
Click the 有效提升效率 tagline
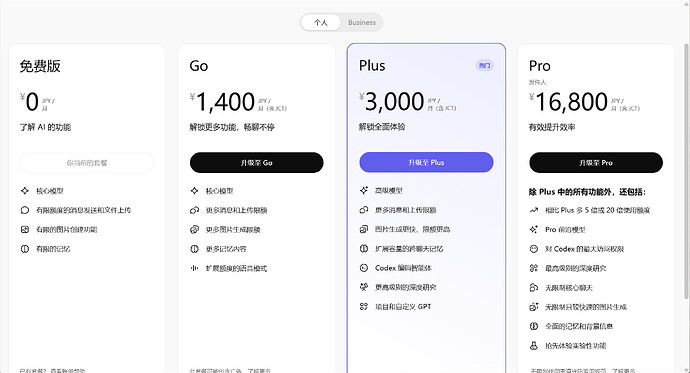552,127
